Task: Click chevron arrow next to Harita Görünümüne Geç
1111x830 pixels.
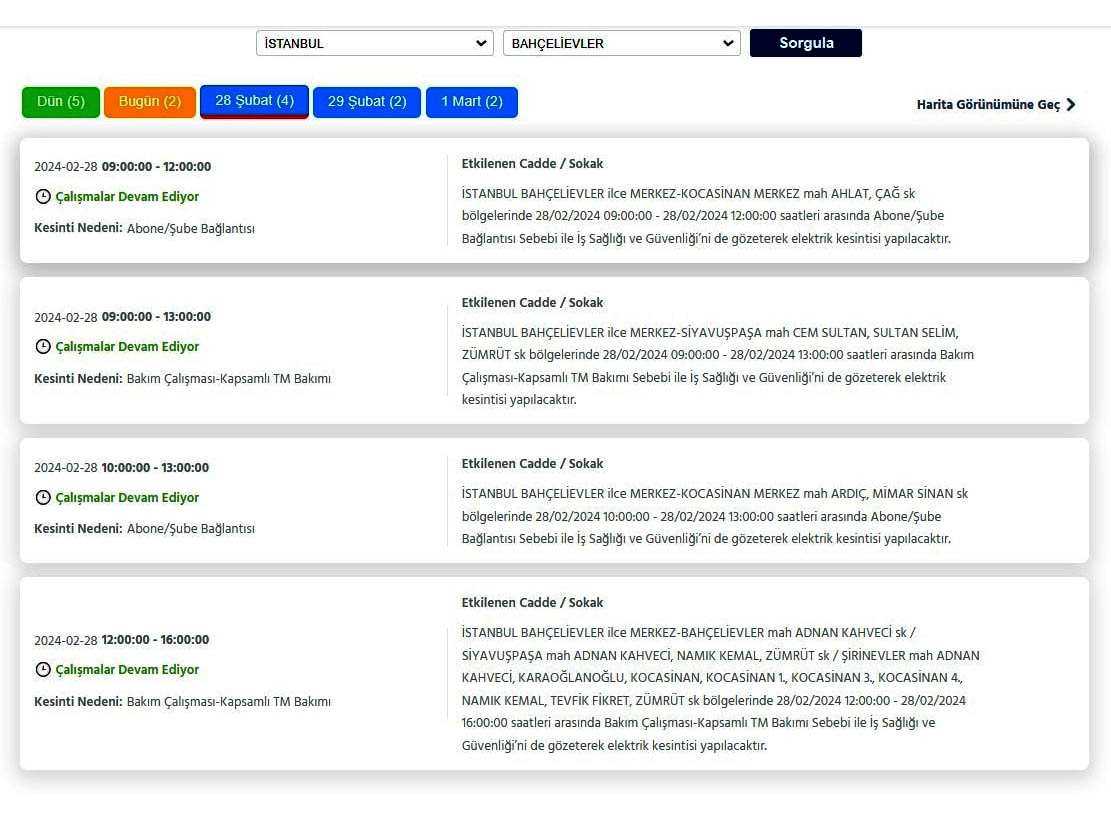Action: coord(1071,104)
